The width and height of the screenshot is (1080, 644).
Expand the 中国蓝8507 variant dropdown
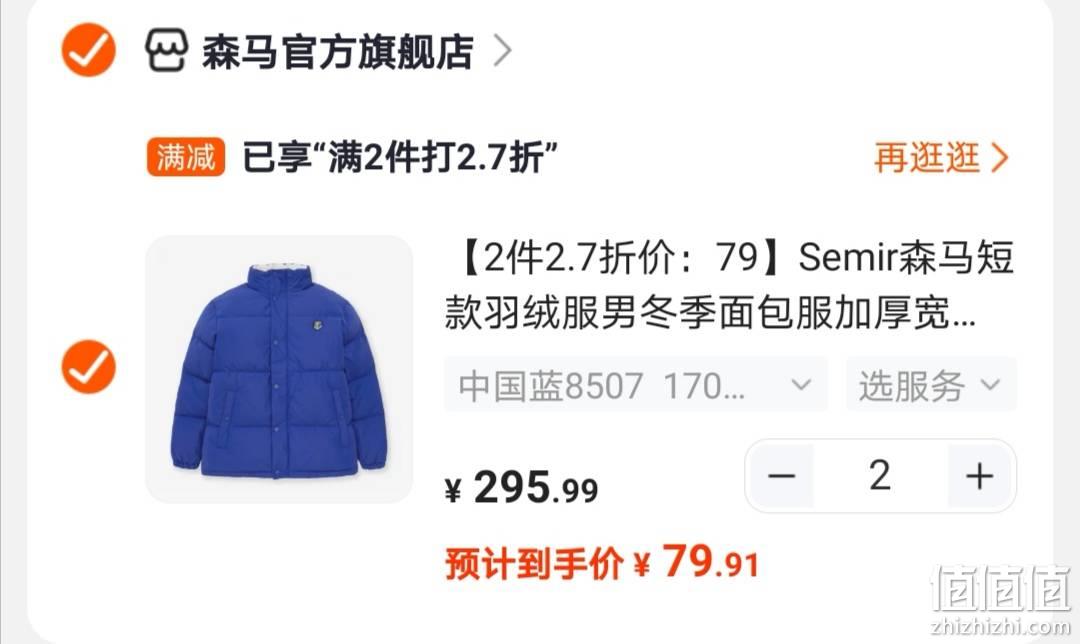pos(636,384)
